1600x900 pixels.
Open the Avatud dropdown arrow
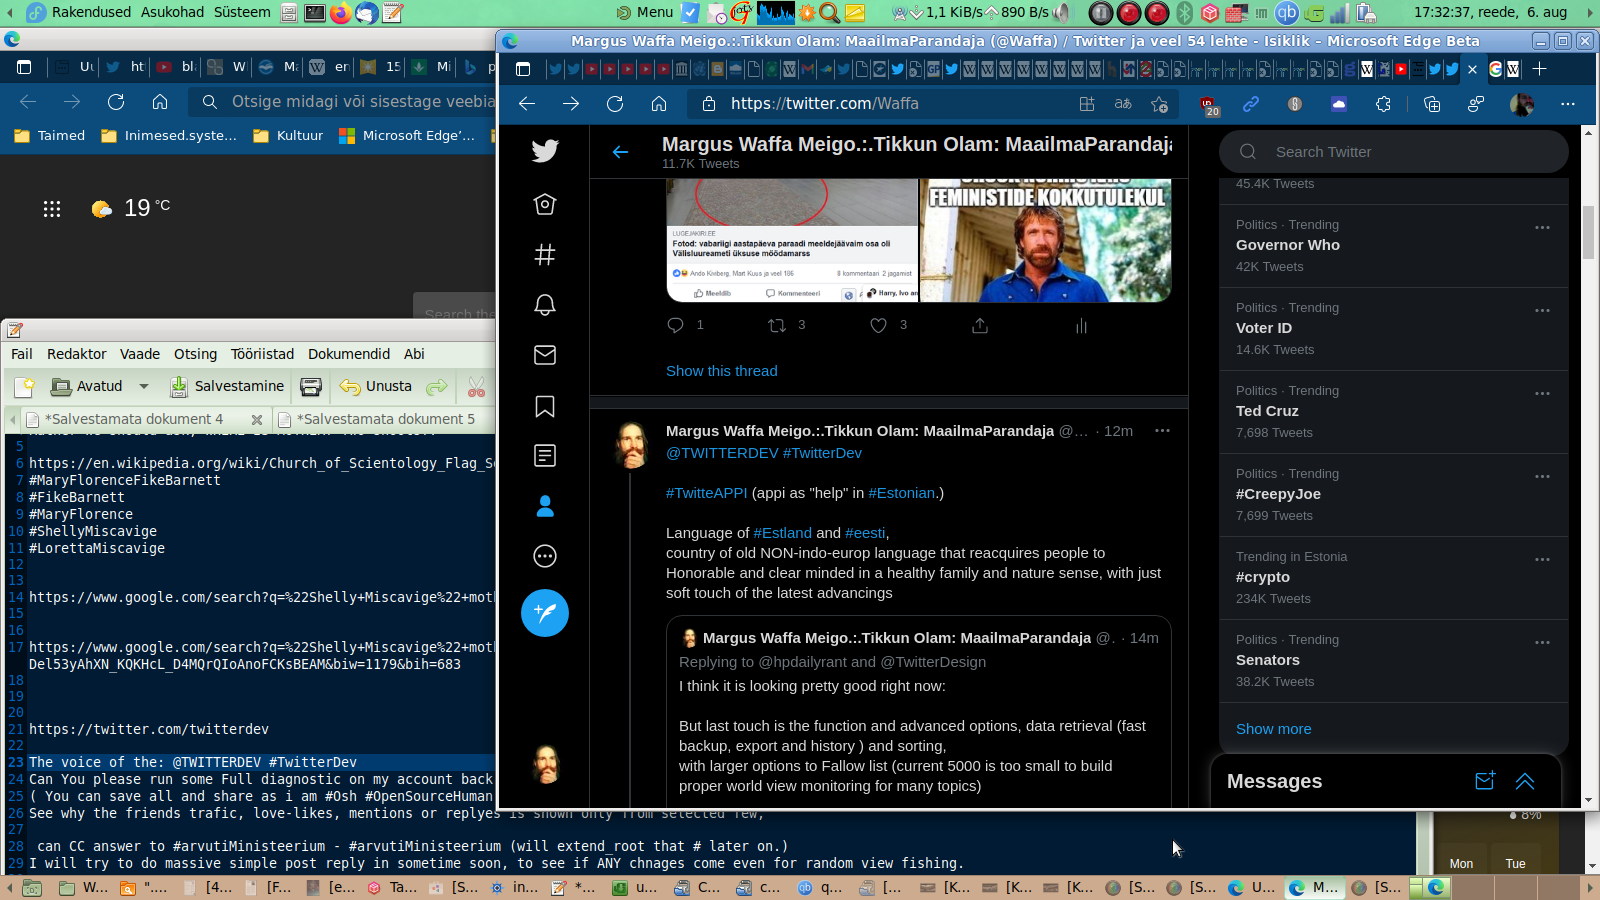click(144, 387)
